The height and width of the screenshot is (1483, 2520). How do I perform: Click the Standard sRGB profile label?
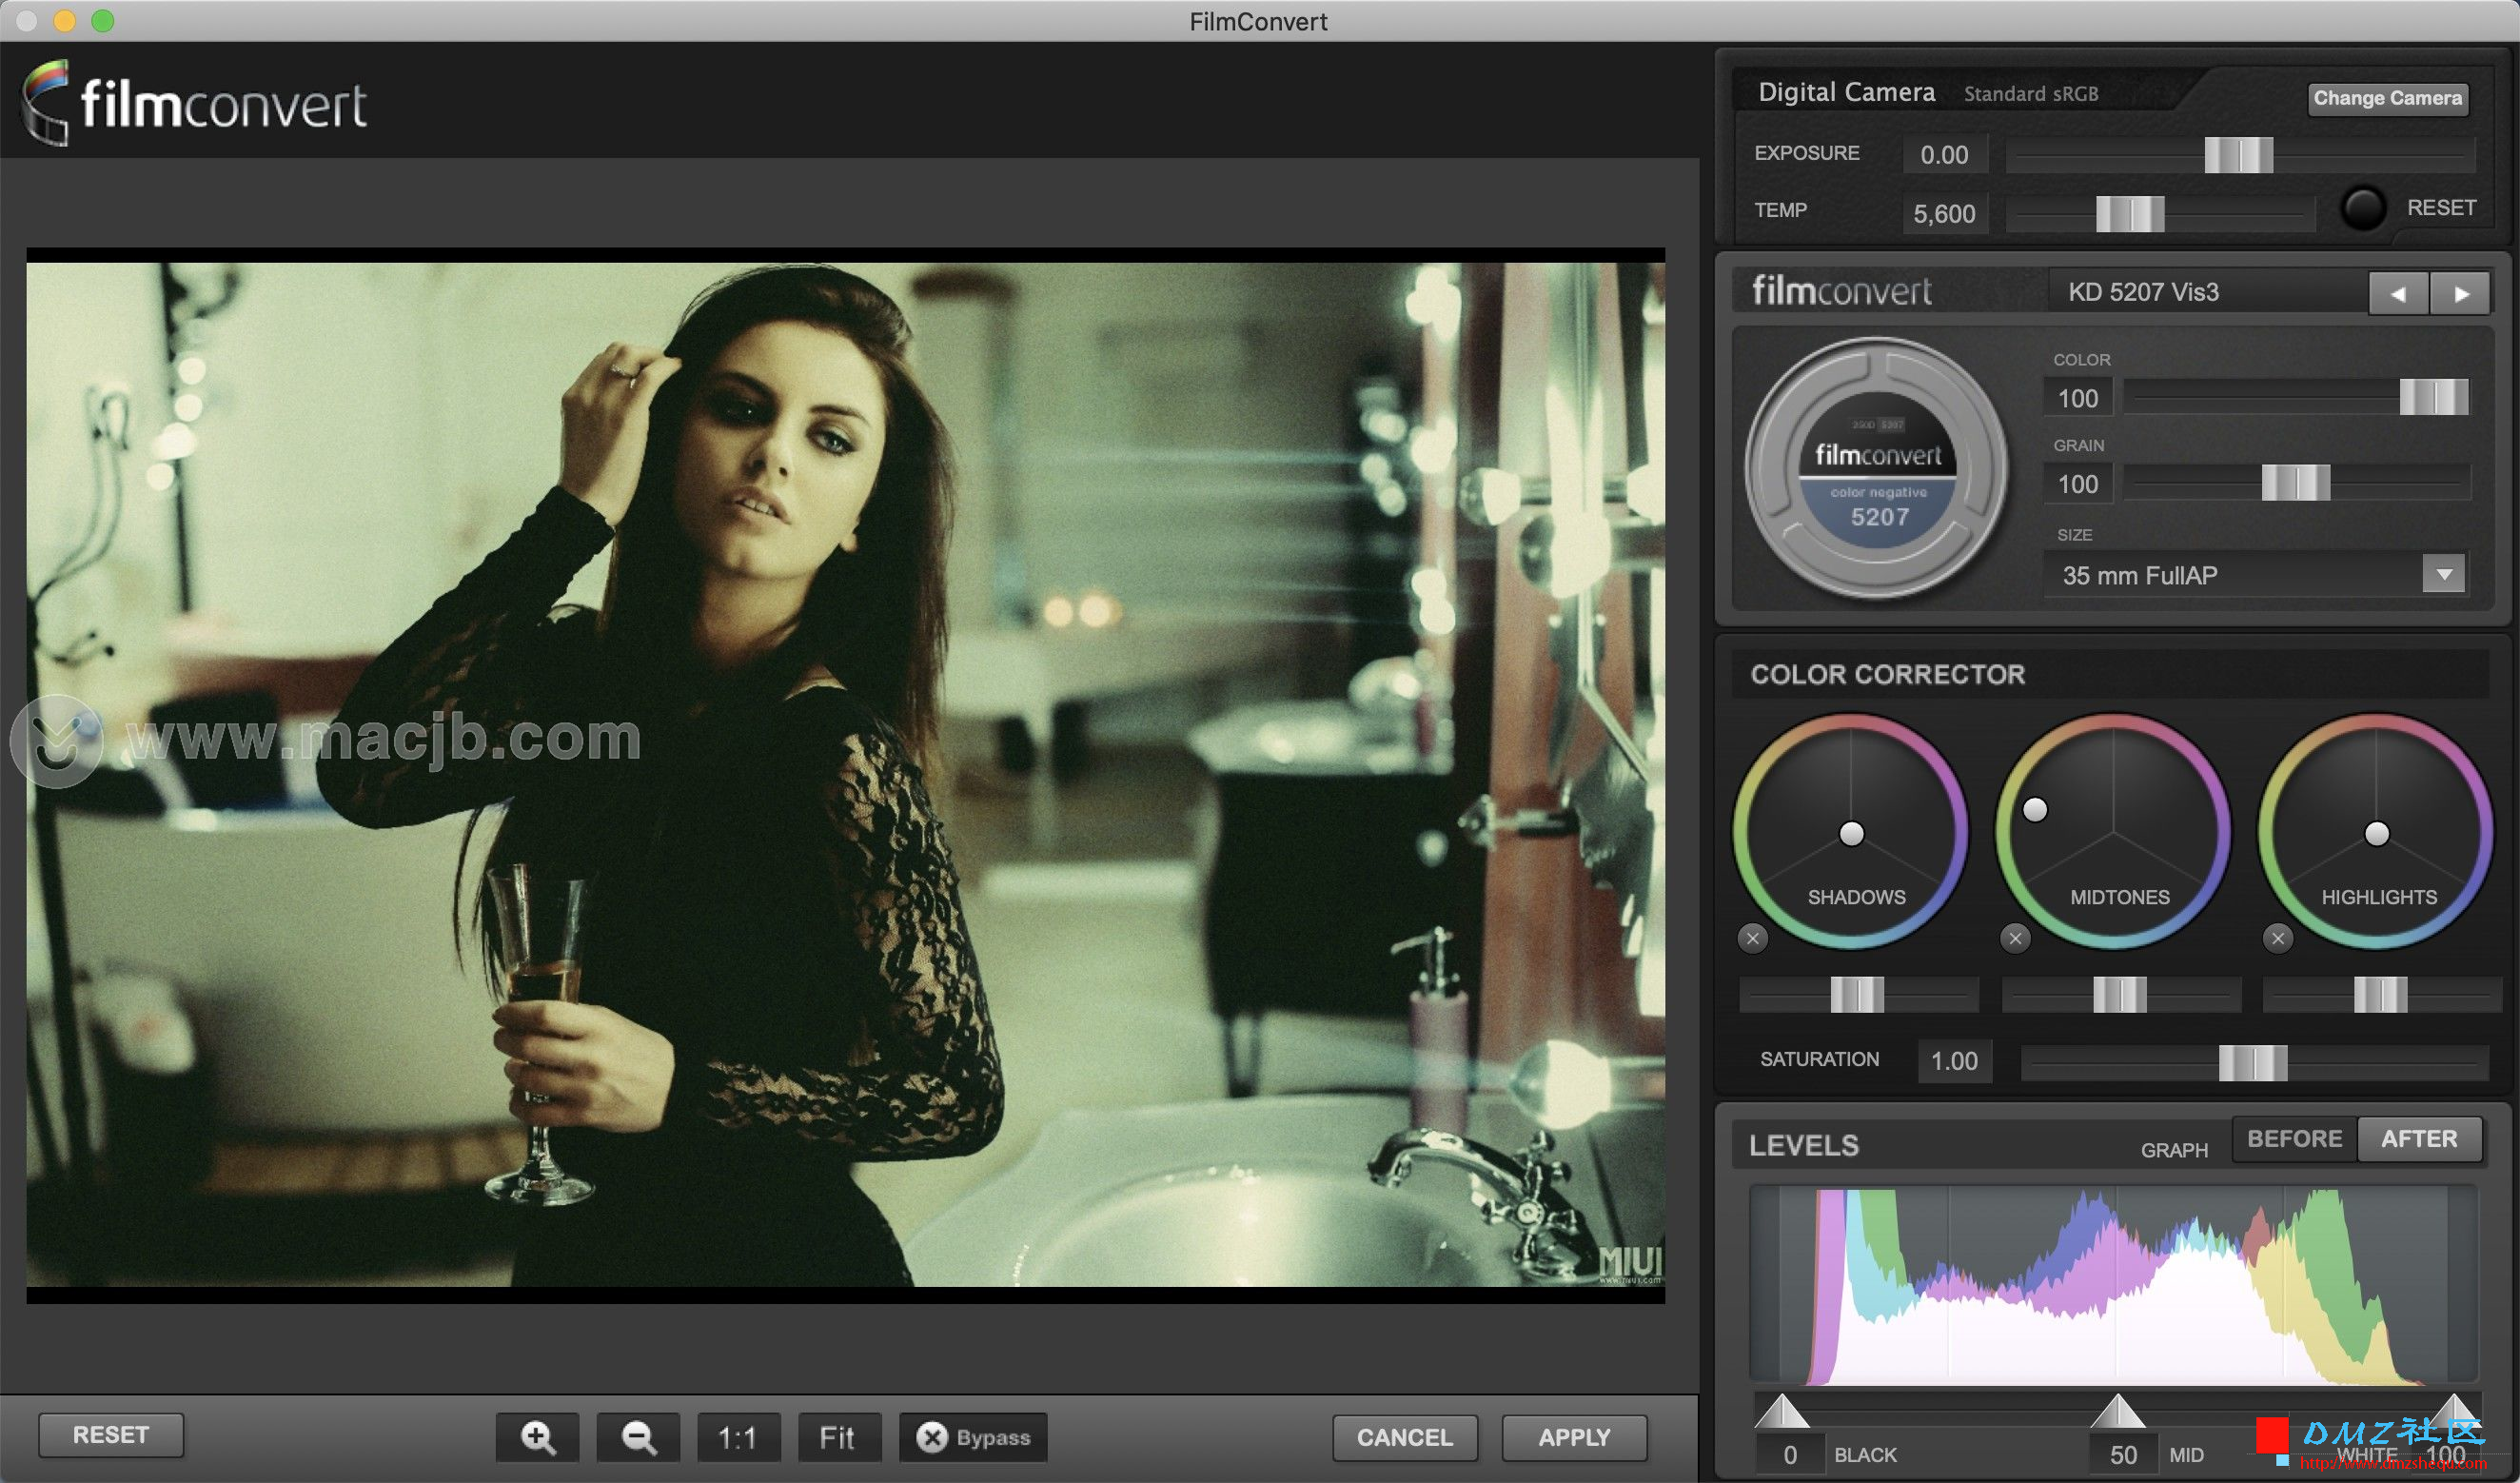[x=2030, y=94]
